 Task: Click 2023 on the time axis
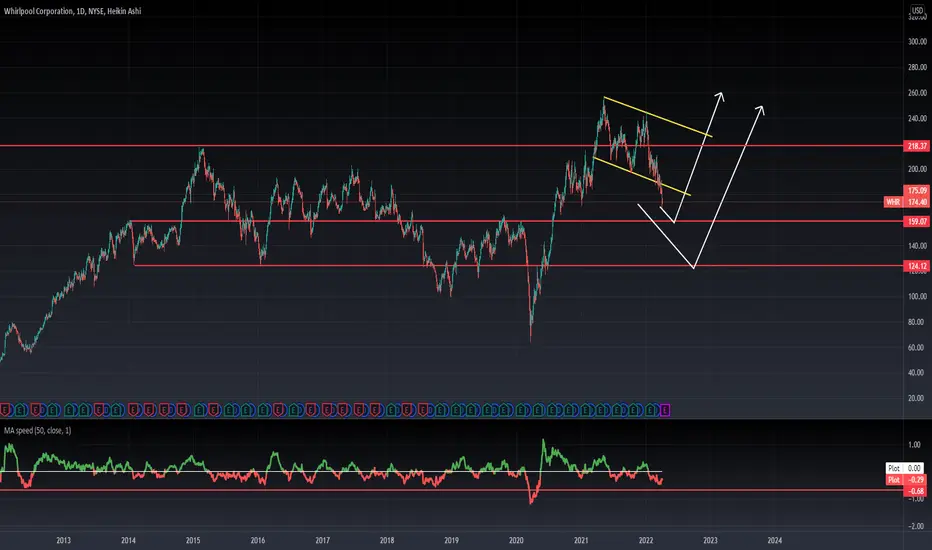710,540
